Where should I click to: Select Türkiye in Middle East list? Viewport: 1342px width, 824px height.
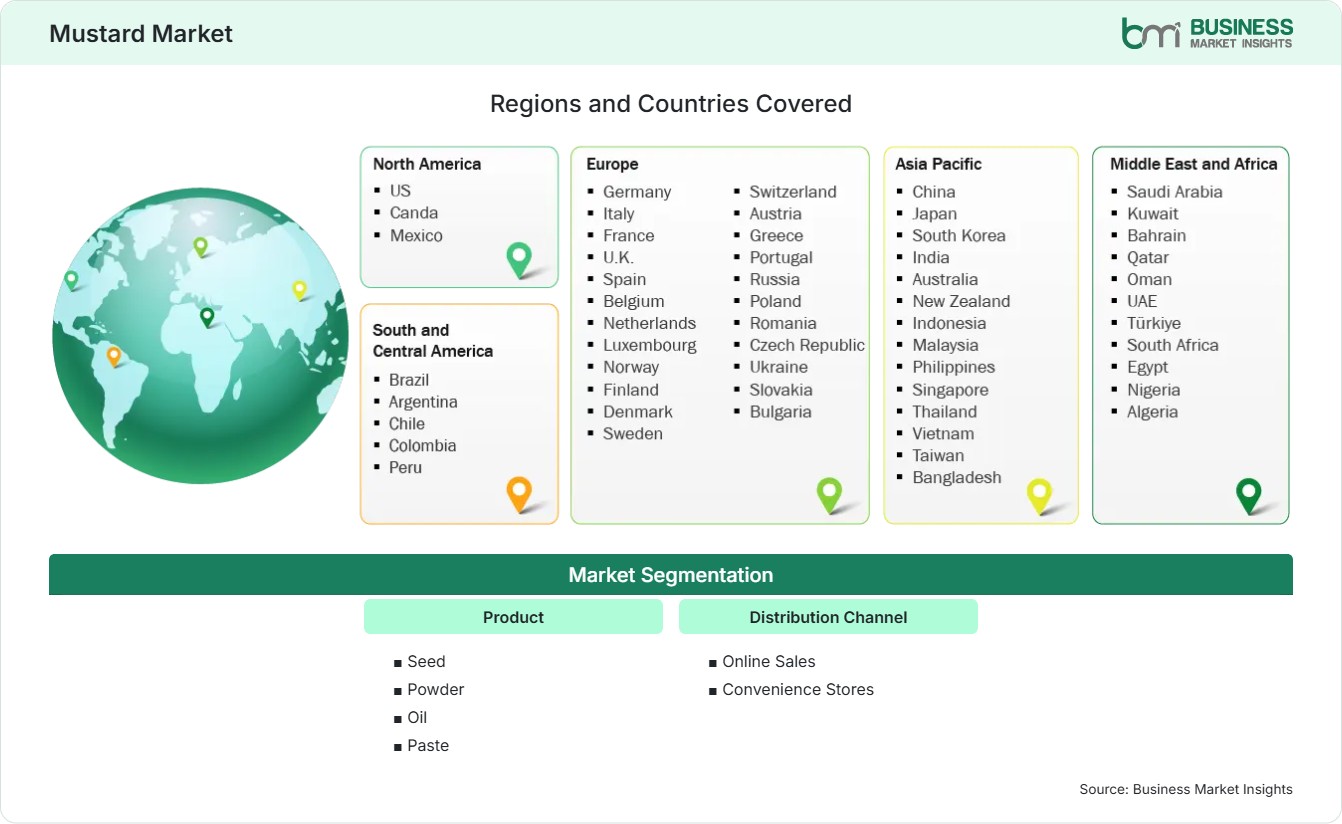[x=1154, y=323]
